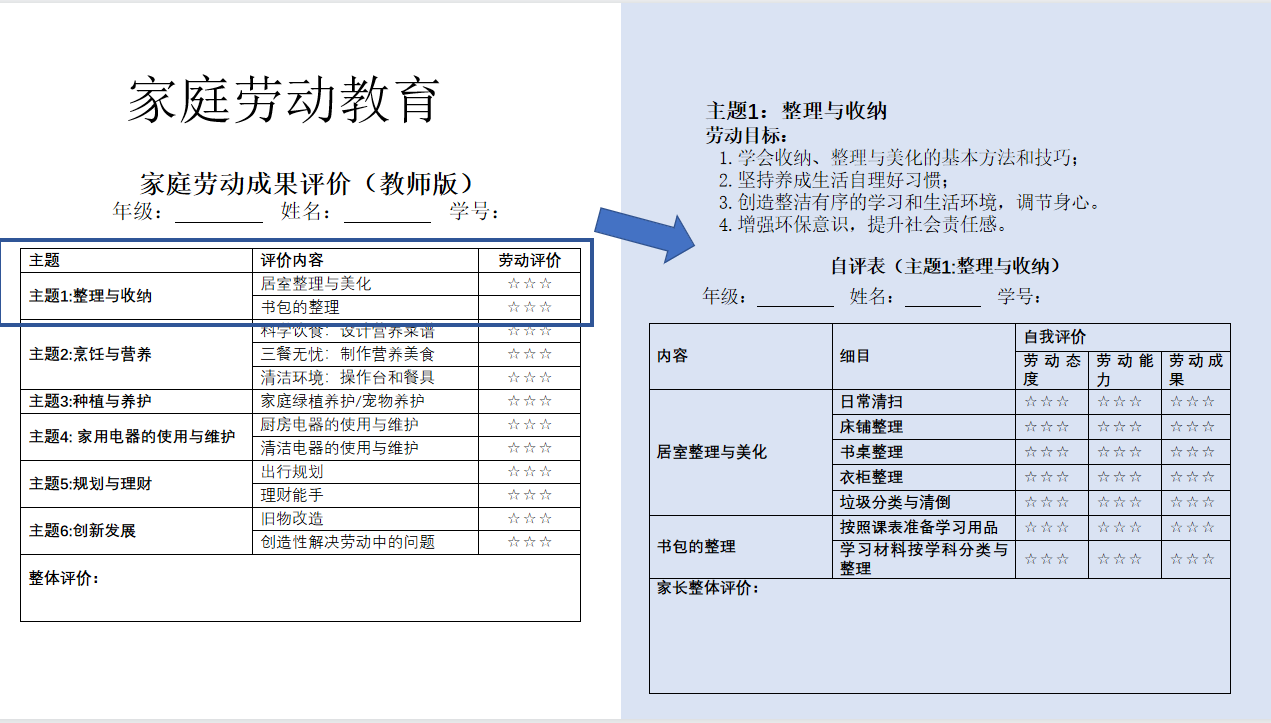This screenshot has height=723, width=1271.
Task: Select goal 1 学会收纳、整理与美化的基本方法和技巧
Action: pyautogui.click(x=900, y=158)
